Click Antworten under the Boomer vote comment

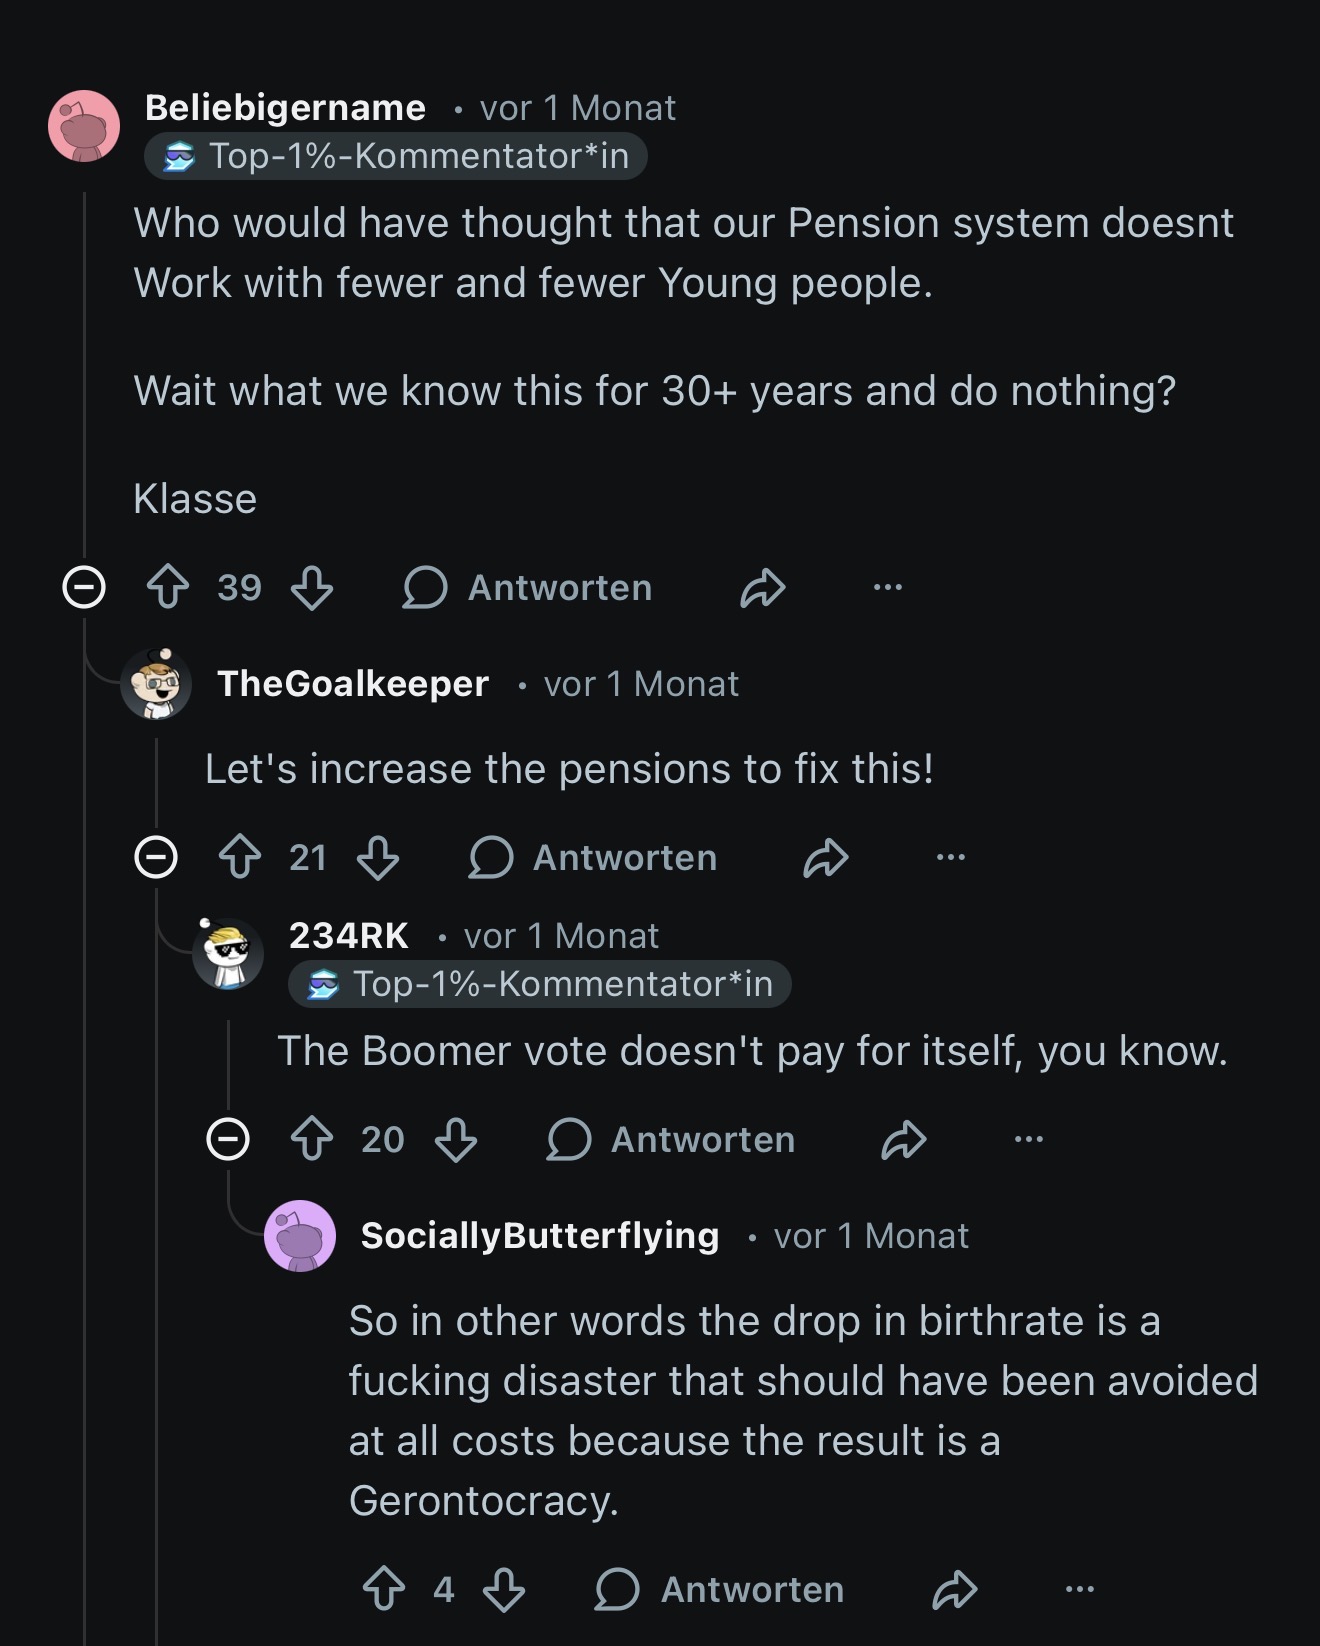tap(672, 1140)
